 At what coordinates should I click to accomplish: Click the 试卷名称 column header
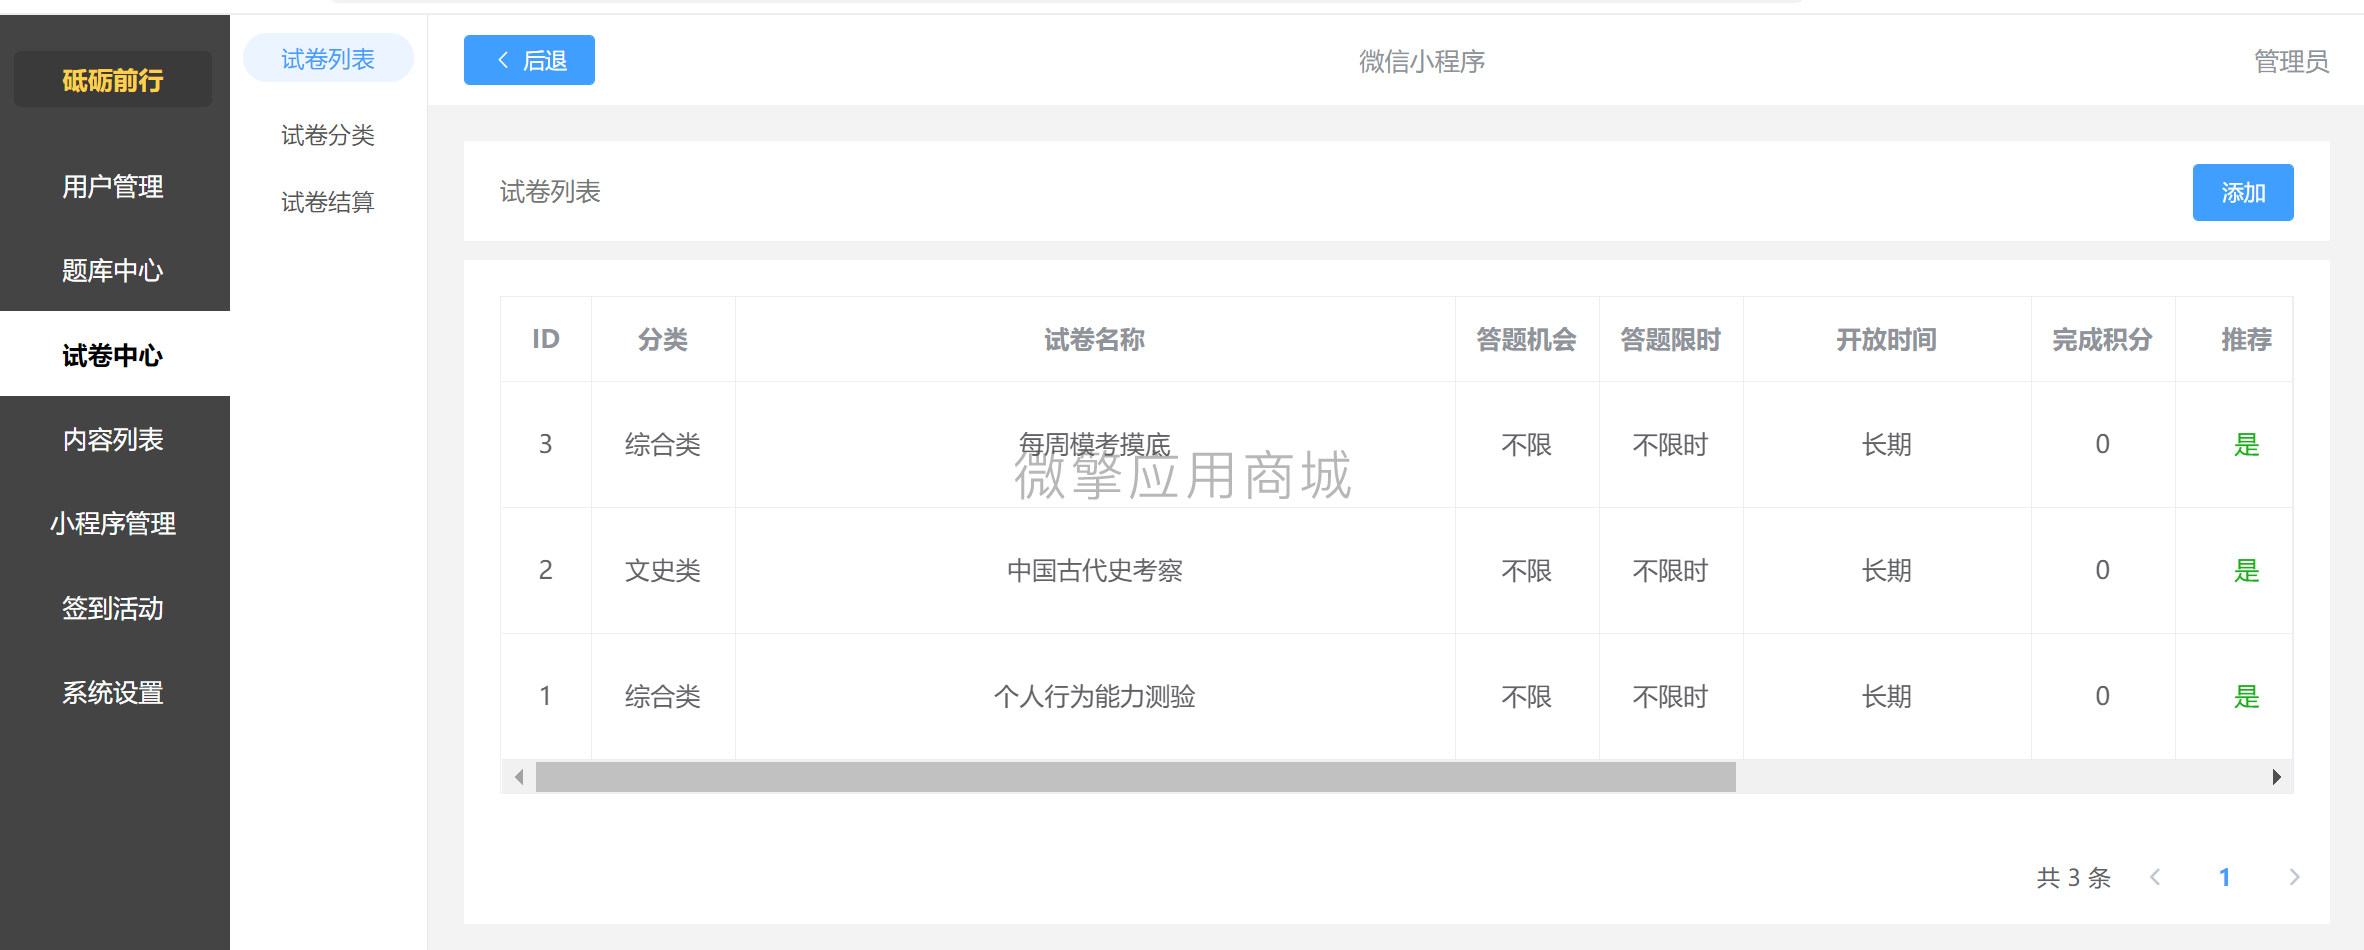[1095, 339]
